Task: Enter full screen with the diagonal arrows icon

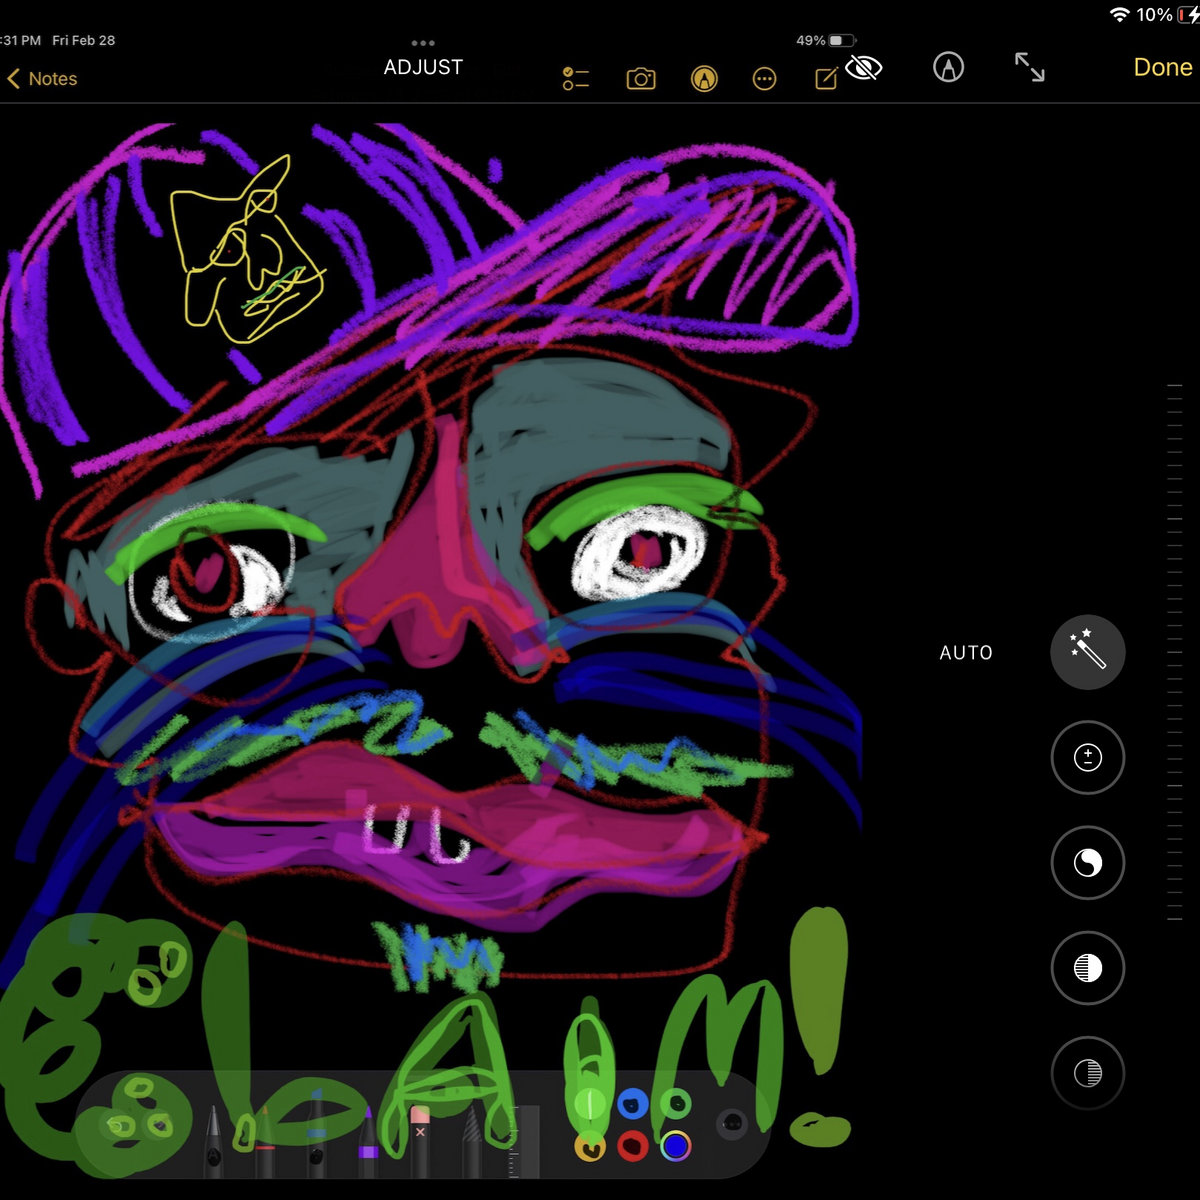Action: point(1029,67)
